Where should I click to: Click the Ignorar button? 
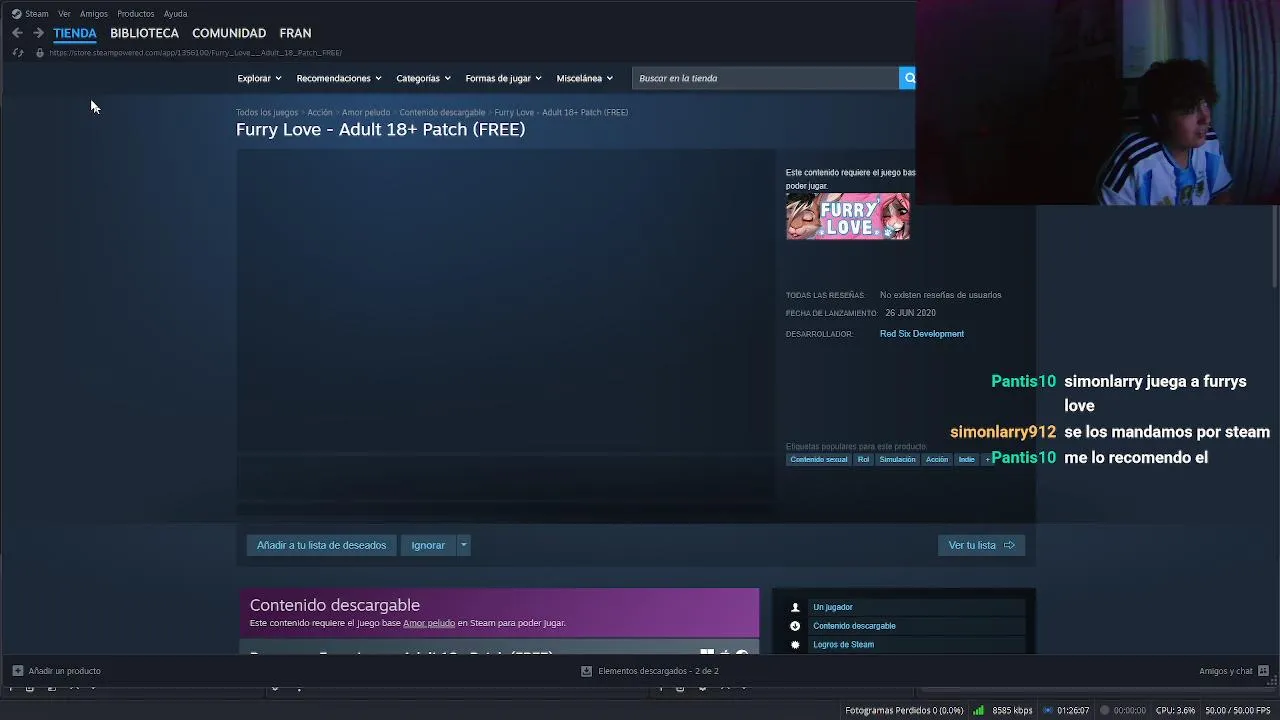pos(428,545)
